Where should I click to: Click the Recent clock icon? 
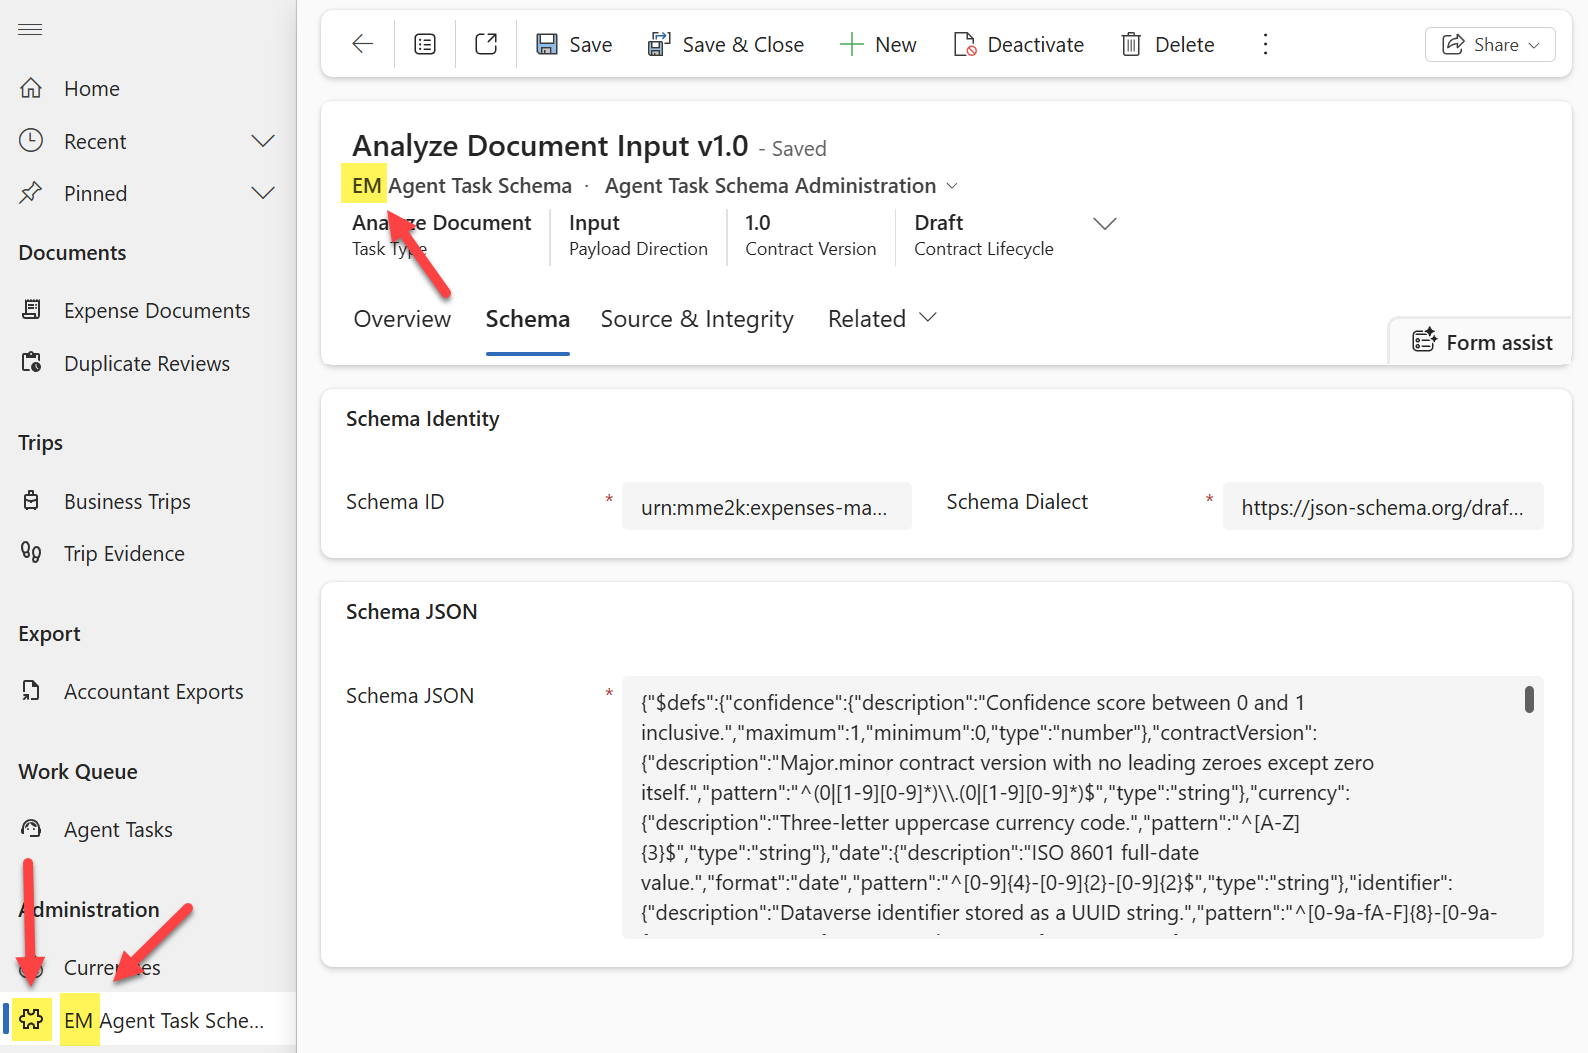31,141
